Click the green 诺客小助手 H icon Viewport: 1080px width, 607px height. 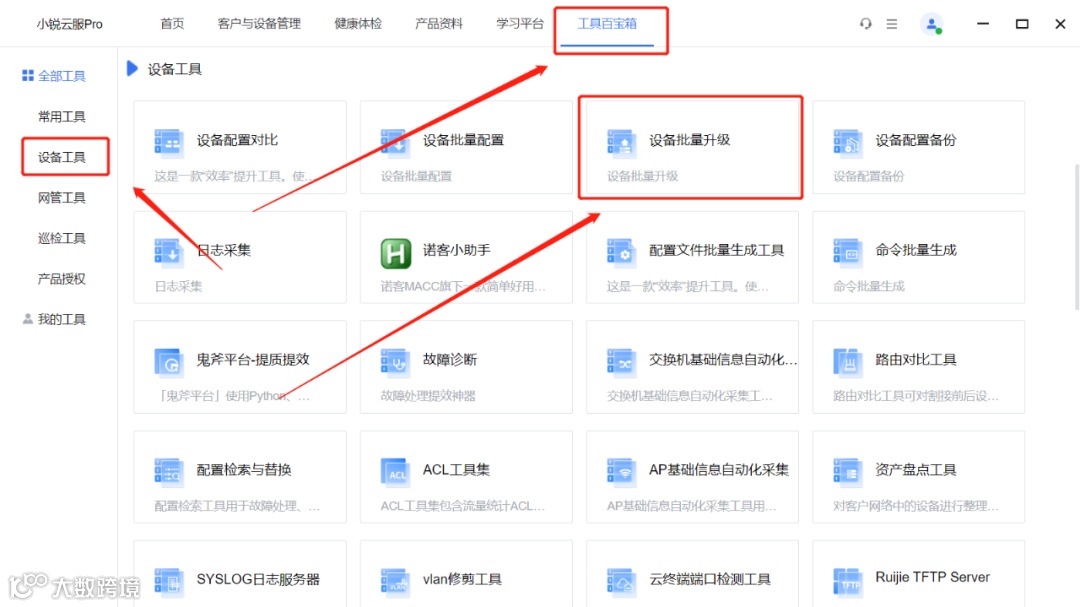point(395,253)
